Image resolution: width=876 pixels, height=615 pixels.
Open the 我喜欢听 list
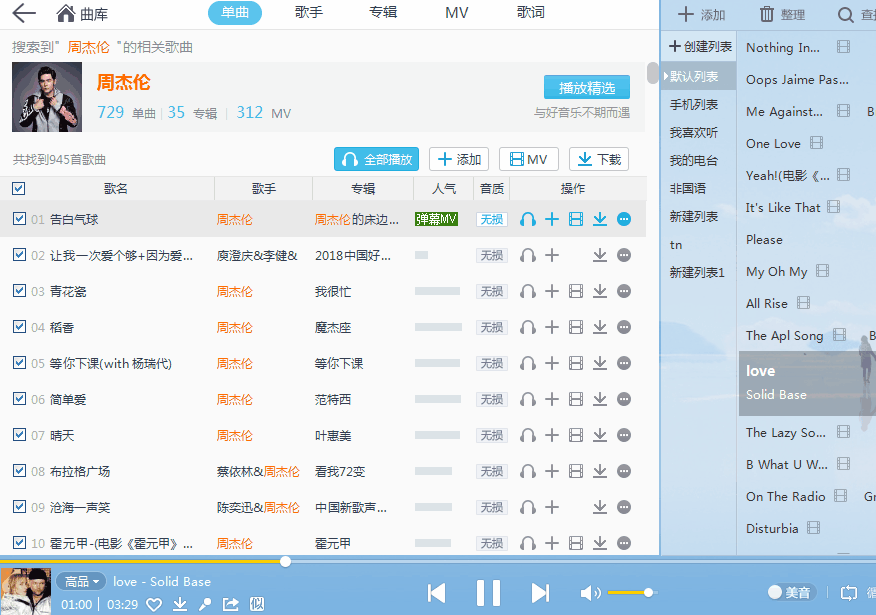pyautogui.click(x=693, y=133)
